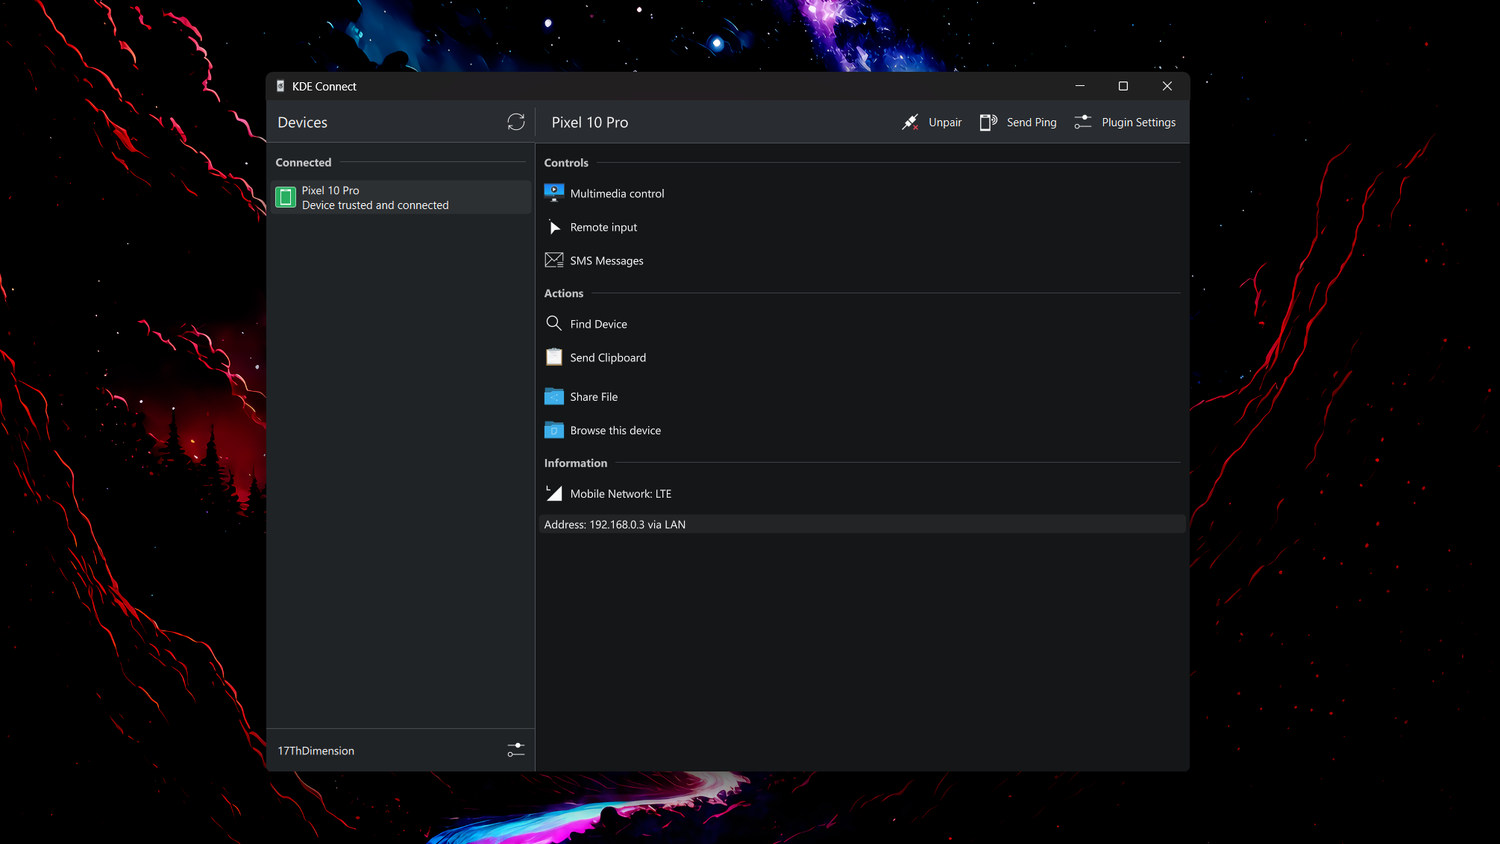This screenshot has height=844, width=1500.
Task: Open settings next to 17ThDimension
Action: pos(516,750)
